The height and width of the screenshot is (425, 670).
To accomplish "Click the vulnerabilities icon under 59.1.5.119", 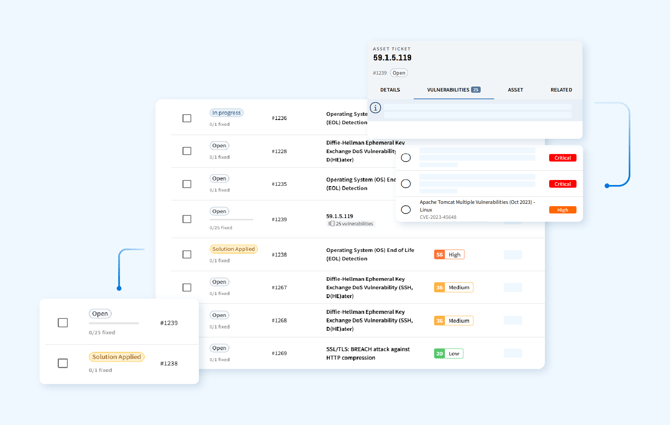I will 331,224.
